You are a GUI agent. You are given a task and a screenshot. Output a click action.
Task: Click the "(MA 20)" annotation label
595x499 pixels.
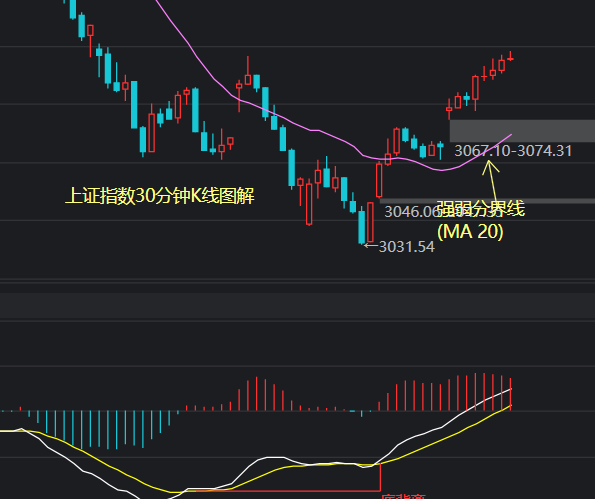(x=470, y=231)
